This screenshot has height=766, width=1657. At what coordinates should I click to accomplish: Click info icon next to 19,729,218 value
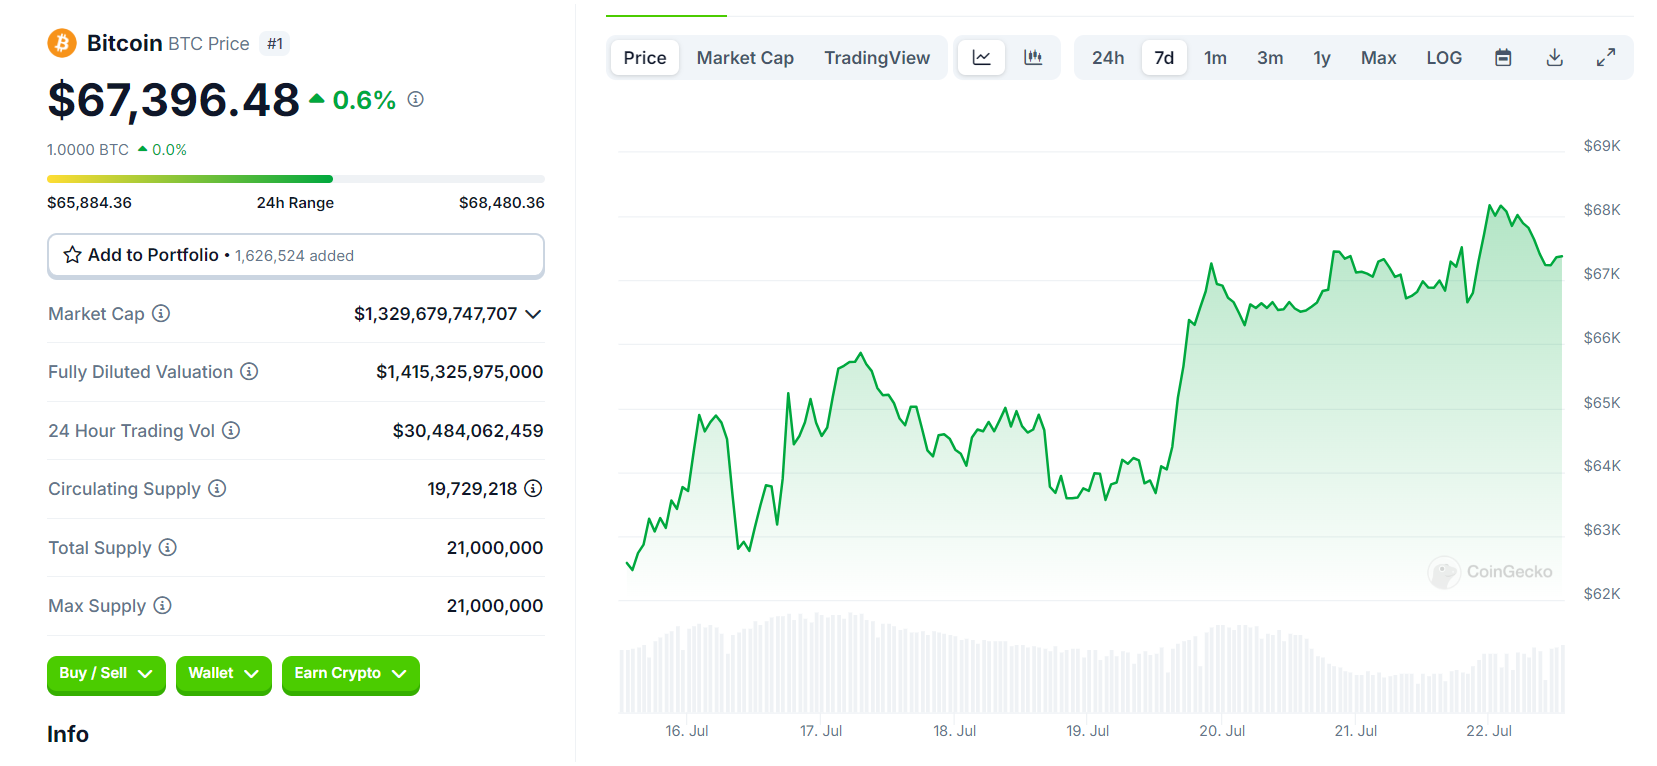point(533,488)
